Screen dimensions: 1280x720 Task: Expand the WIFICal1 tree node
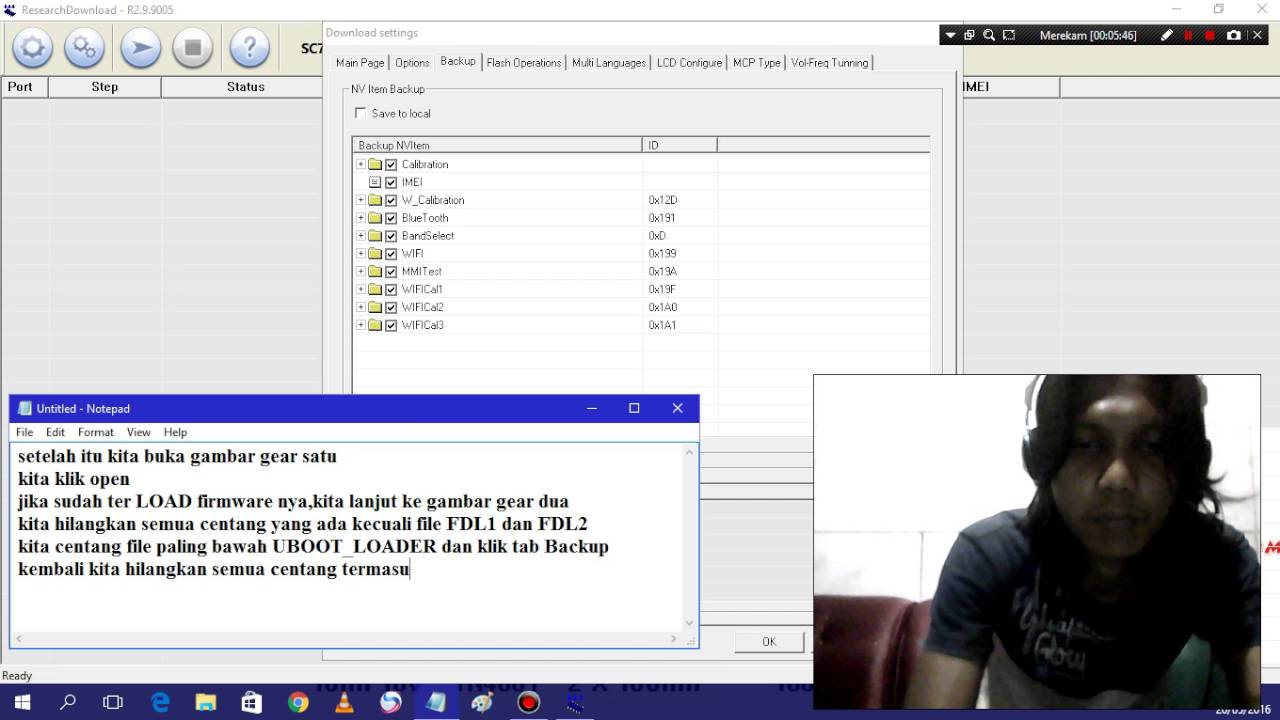pos(361,290)
